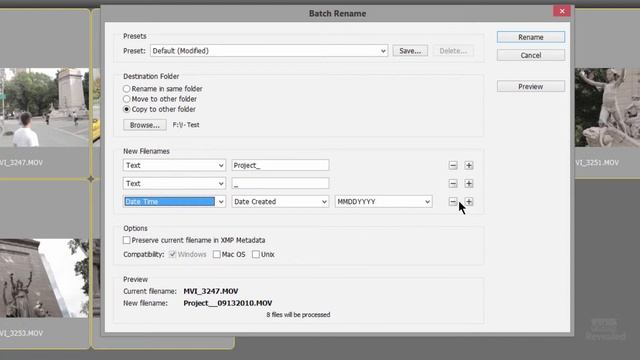
Task: Click the Preview button
Action: (531, 87)
